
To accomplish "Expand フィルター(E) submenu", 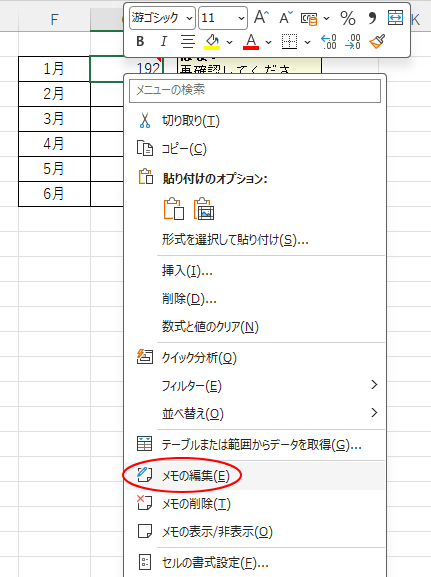I will 255,386.
